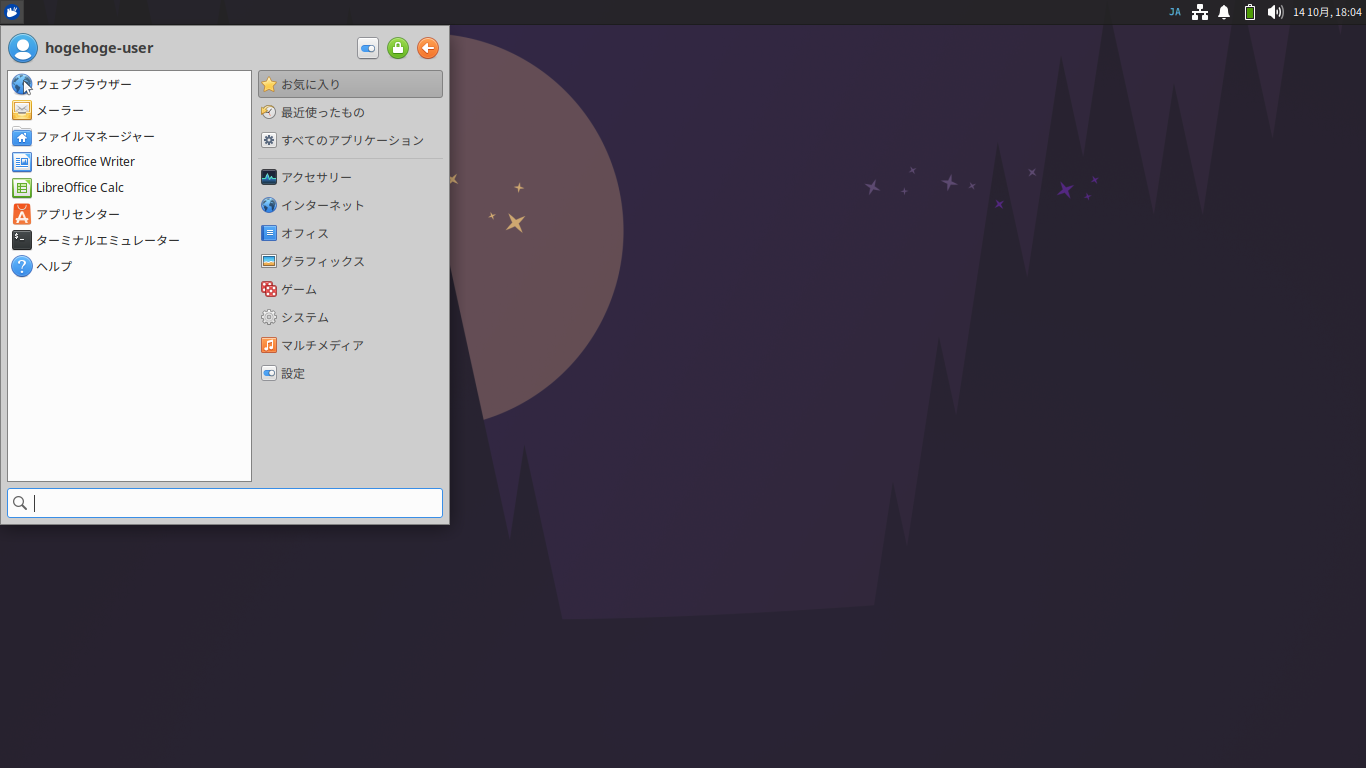Open LibreOffice Calc
Image resolution: width=1366 pixels, height=768 pixels.
tap(82, 187)
